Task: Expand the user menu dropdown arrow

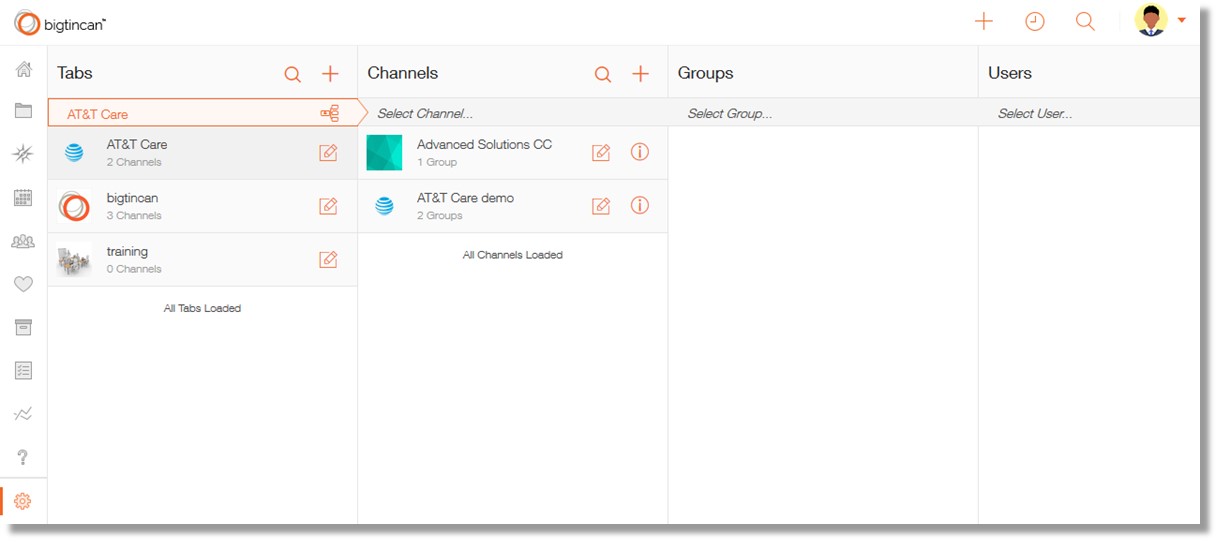Action: pyautogui.click(x=1182, y=20)
